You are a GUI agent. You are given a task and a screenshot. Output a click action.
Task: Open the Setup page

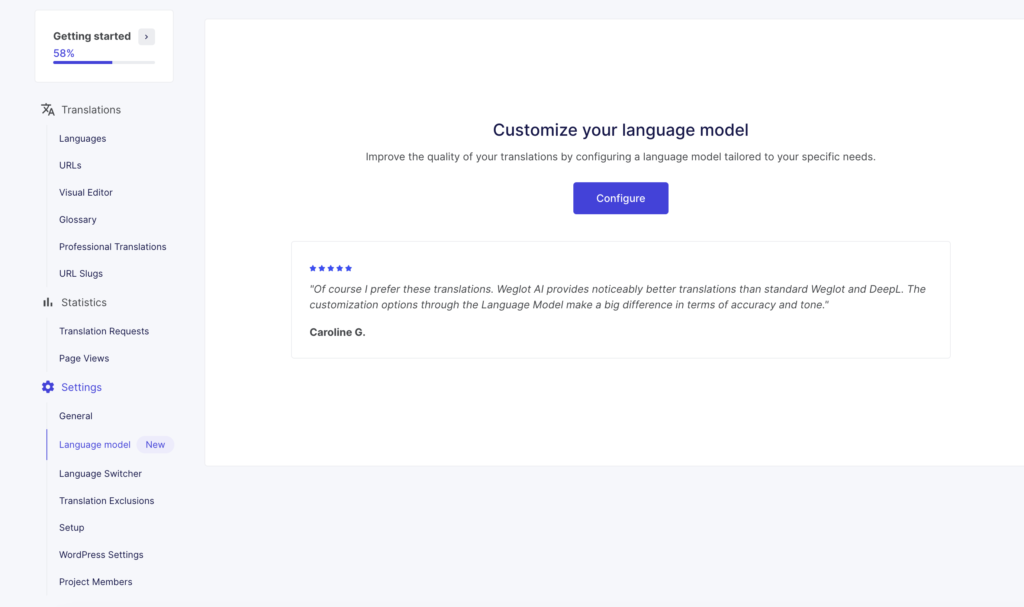(x=71, y=527)
